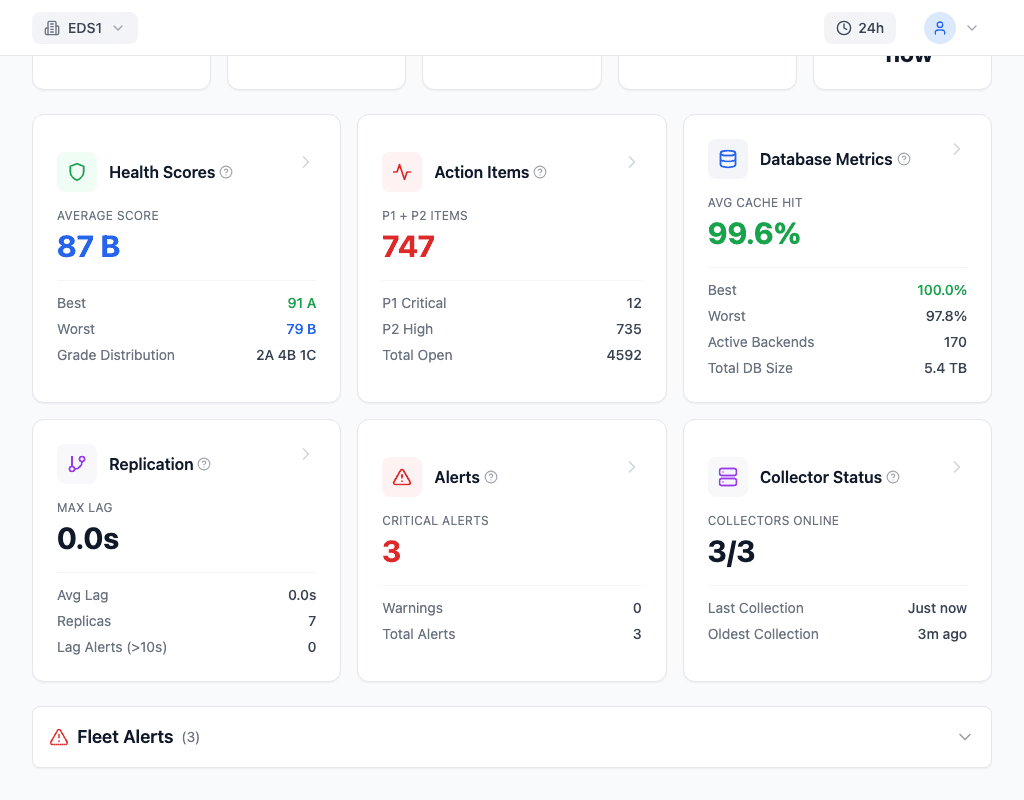The height and width of the screenshot is (800, 1024).
Task: Click the Database Metrics cylinder icon
Action: point(728,159)
